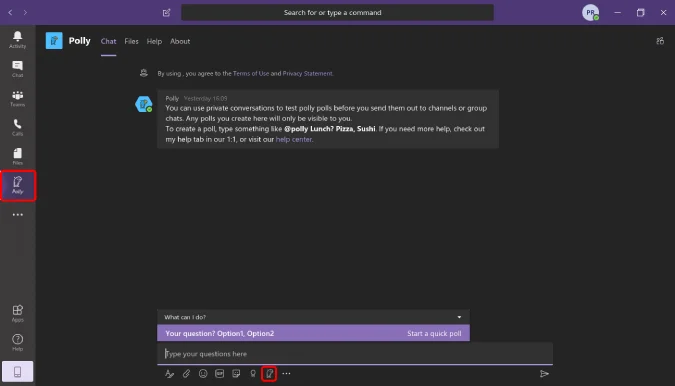This screenshot has height=386, width=675.
Task: Click Polly bot avatar beside message
Action: tap(143, 104)
